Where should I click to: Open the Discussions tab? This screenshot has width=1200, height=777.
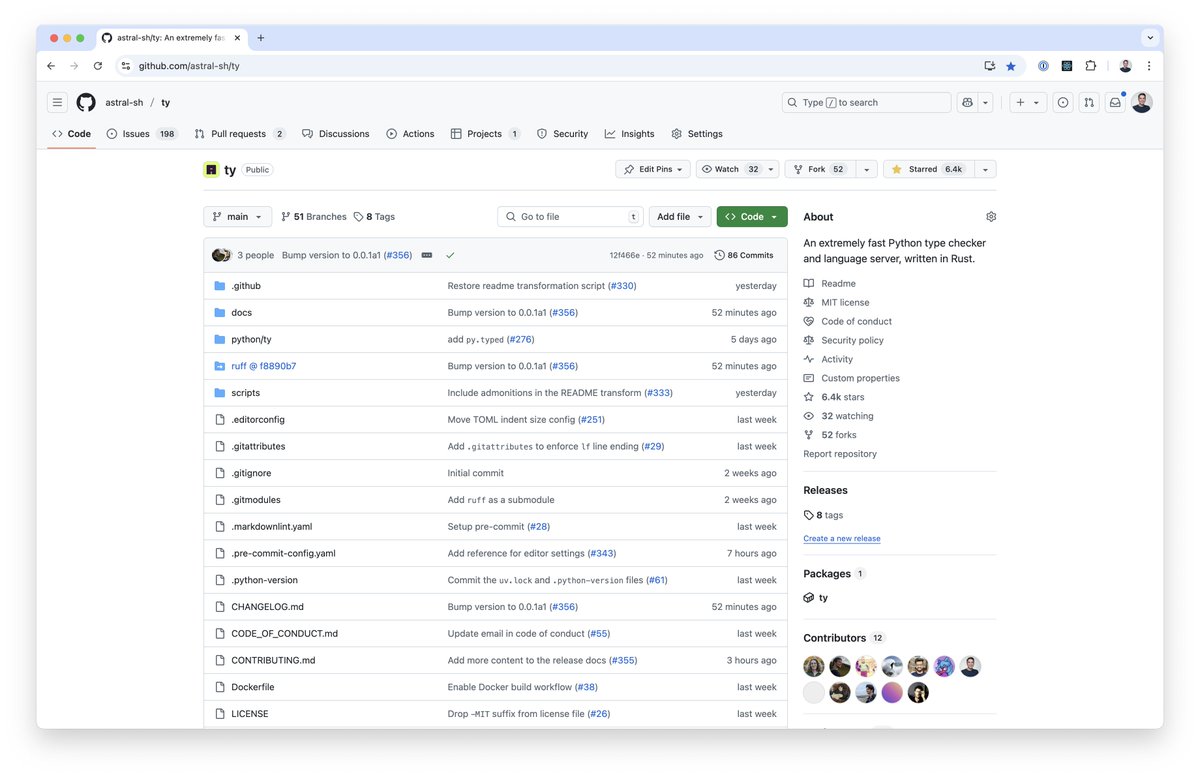pyautogui.click(x=336, y=134)
